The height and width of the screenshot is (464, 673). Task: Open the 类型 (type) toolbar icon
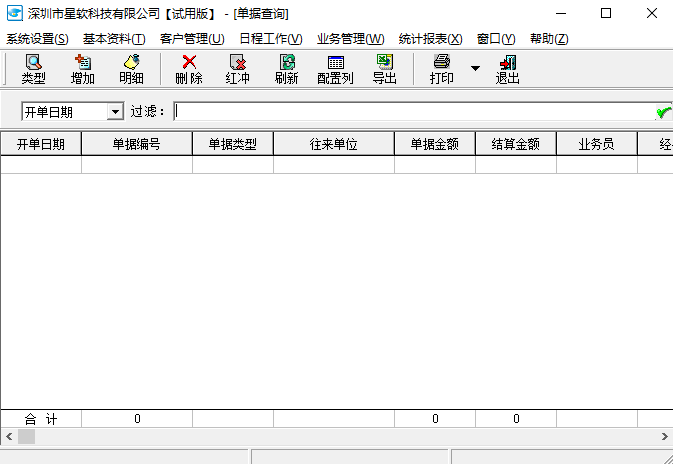pyautogui.click(x=33, y=69)
